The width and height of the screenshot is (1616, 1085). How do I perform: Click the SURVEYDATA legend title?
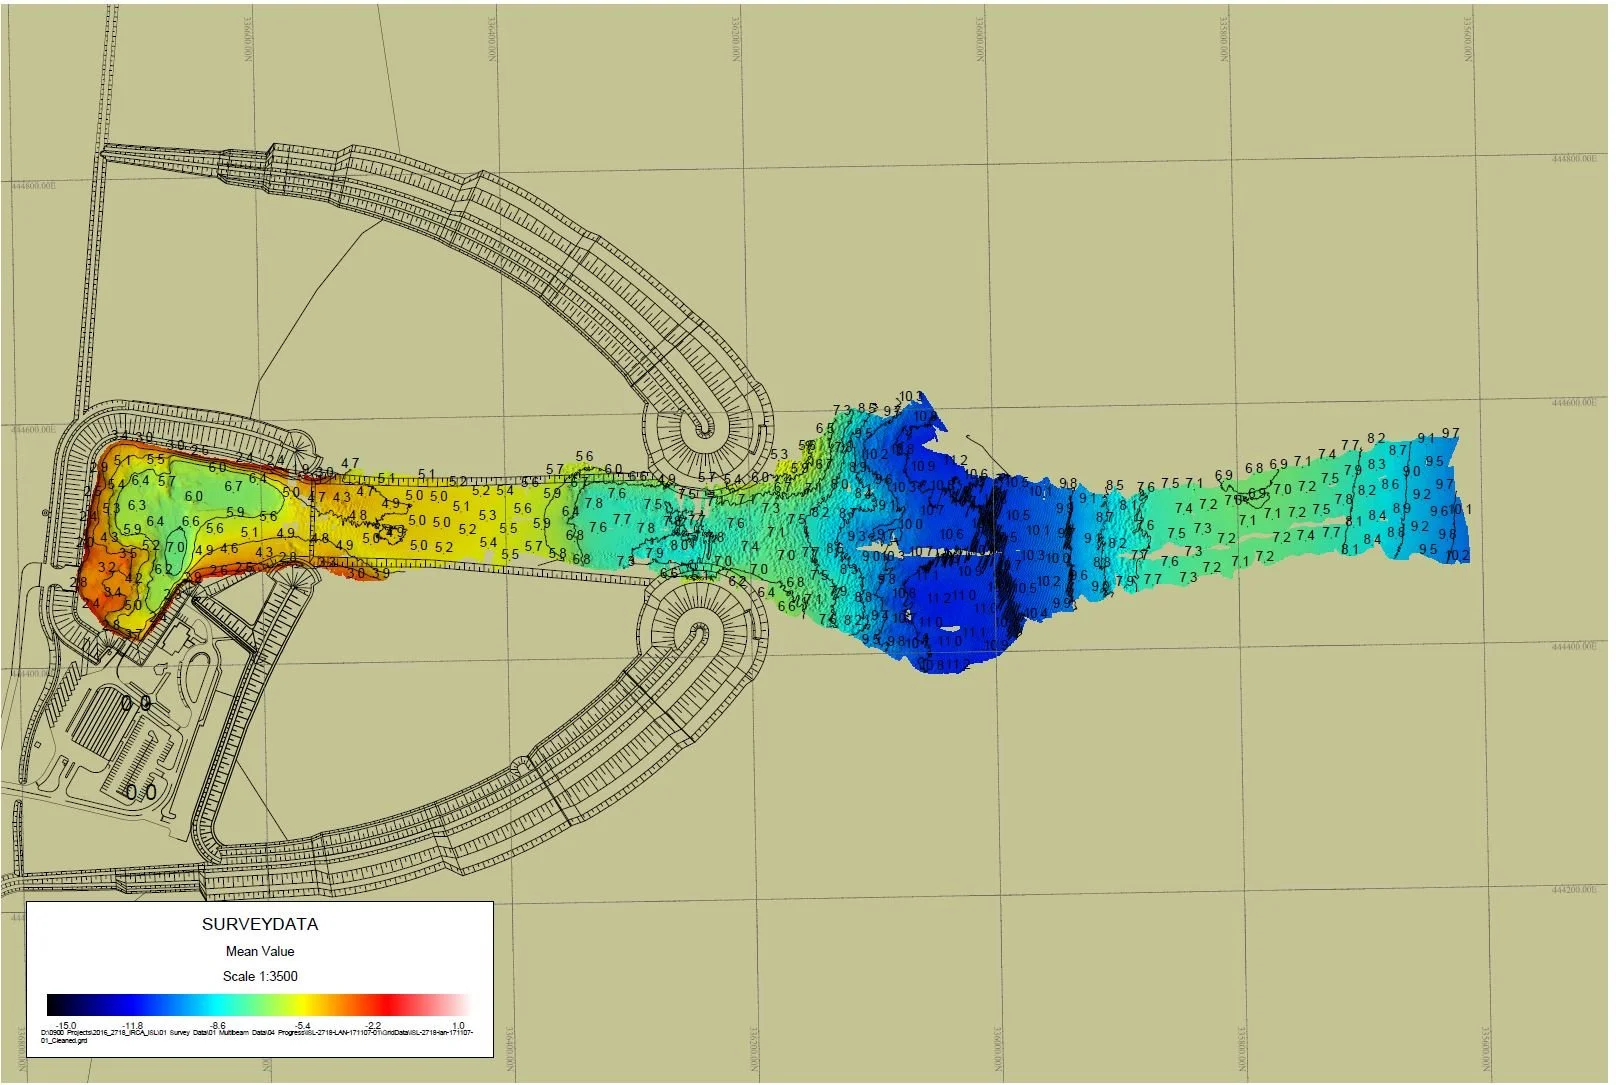click(260, 924)
